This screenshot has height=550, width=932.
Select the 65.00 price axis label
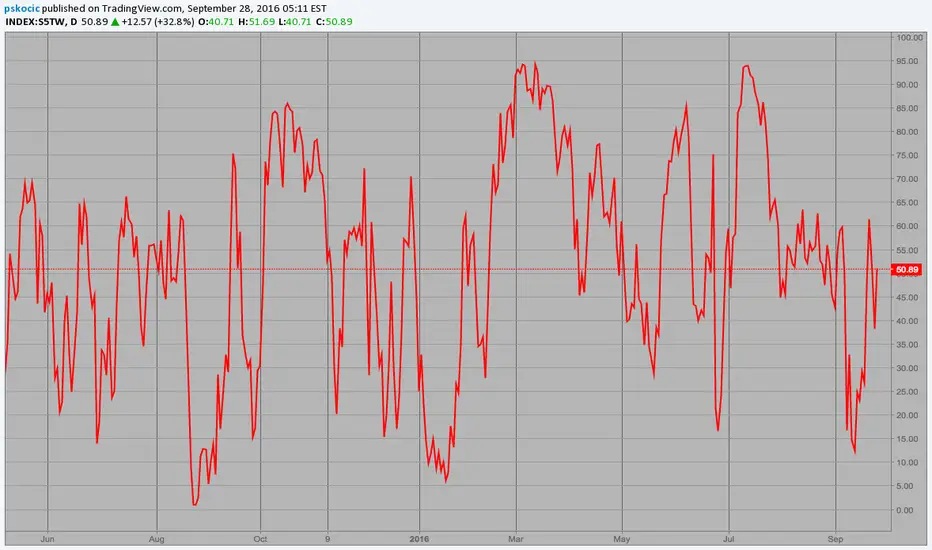pos(907,203)
